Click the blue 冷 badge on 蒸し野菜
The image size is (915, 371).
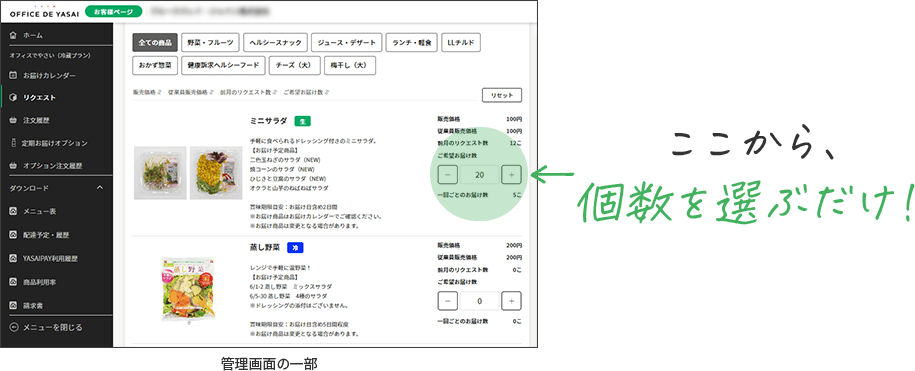(x=296, y=247)
